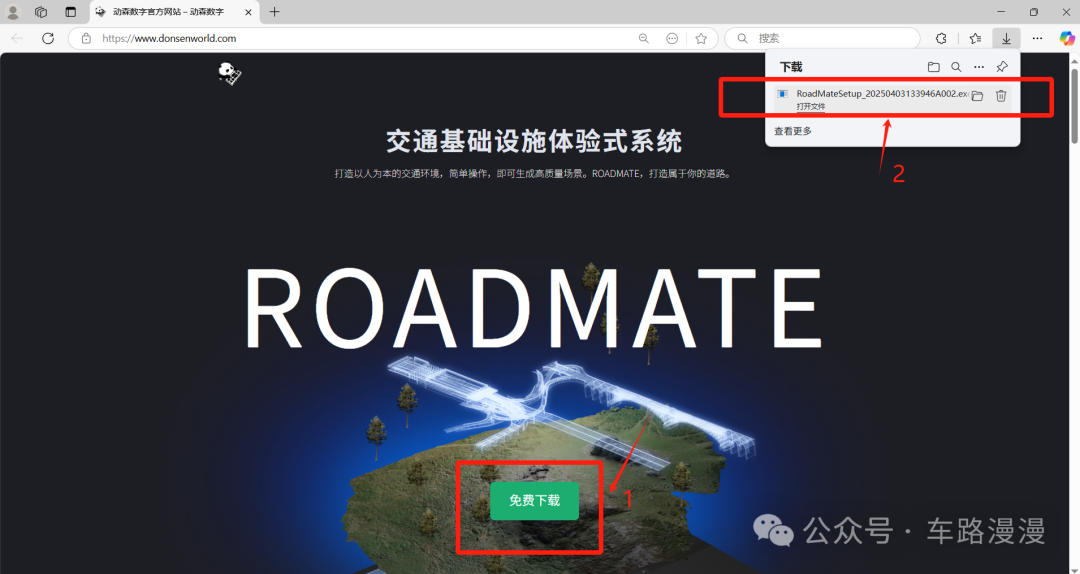Click 打开文件 link under download
The image size is (1080, 574).
point(811,106)
